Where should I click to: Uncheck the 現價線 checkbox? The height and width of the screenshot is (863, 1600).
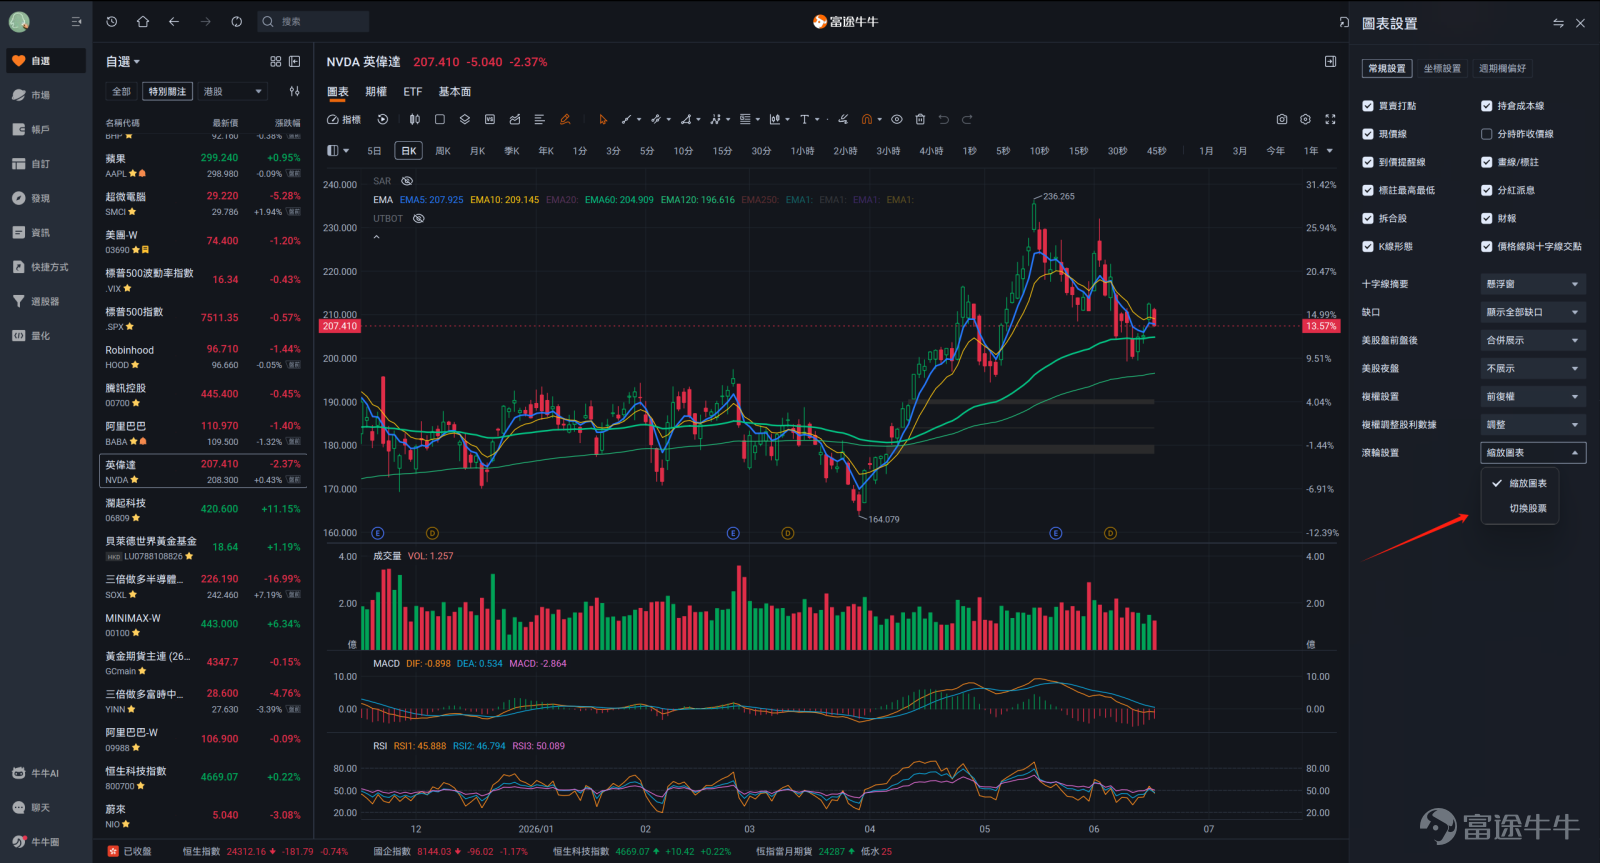1368,134
